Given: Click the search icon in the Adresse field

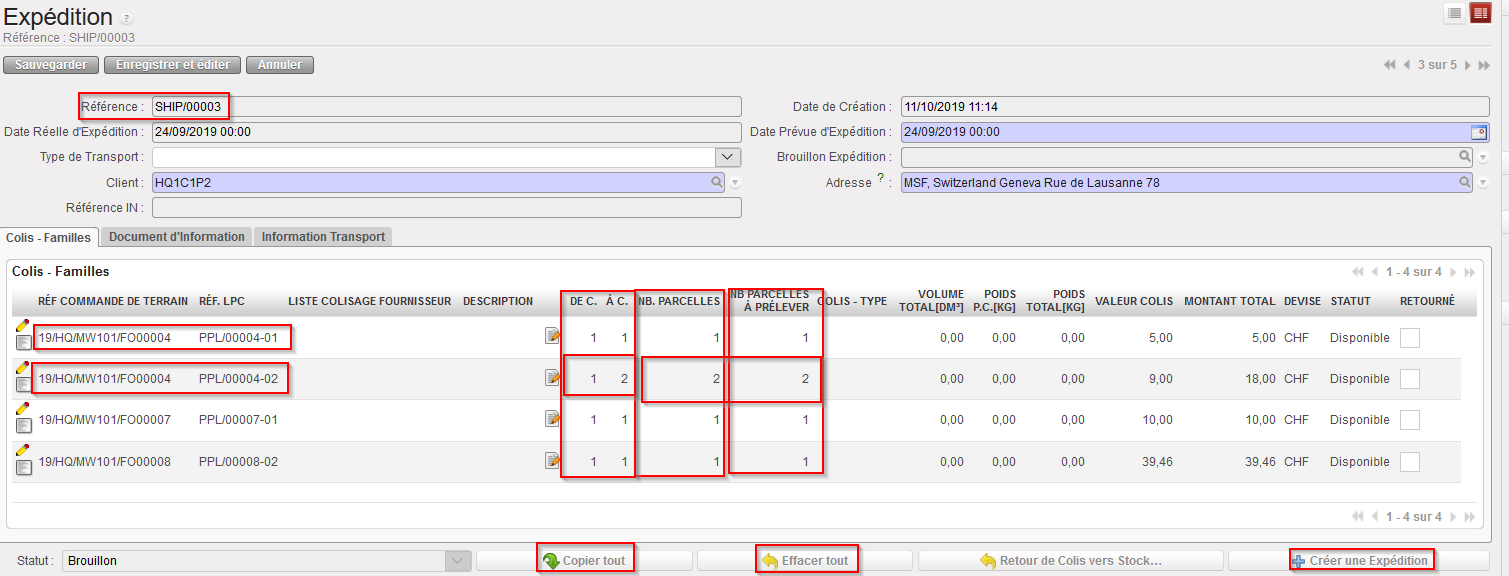Looking at the screenshot, I should pyautogui.click(x=1464, y=183).
